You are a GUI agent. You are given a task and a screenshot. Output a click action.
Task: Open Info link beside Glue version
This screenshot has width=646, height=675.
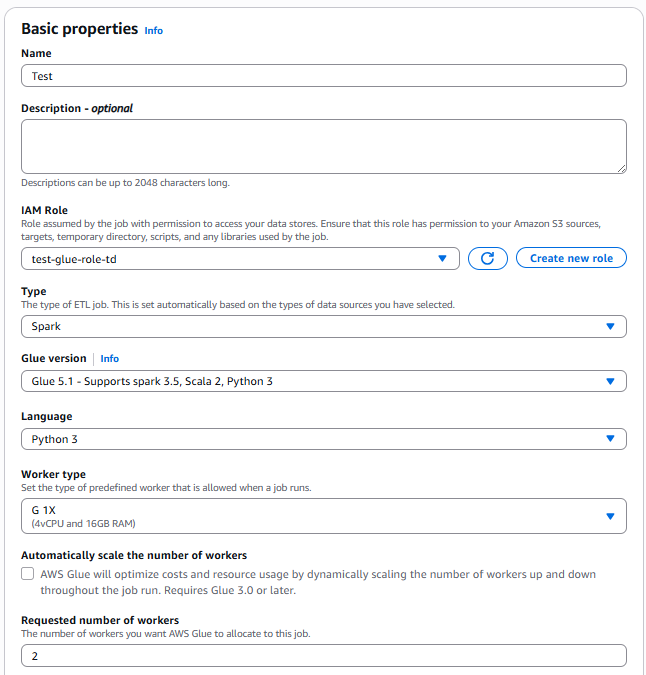110,359
